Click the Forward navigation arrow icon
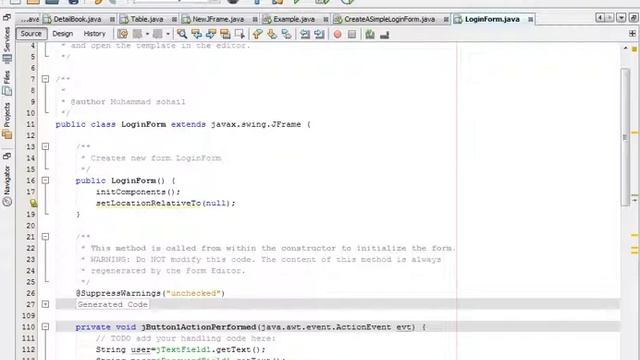640x360 pixels. tap(158, 34)
